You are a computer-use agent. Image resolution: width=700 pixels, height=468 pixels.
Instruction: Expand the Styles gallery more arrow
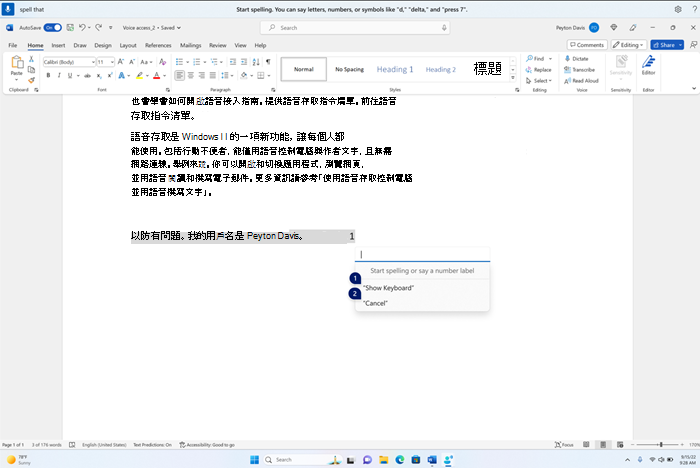tap(513, 78)
